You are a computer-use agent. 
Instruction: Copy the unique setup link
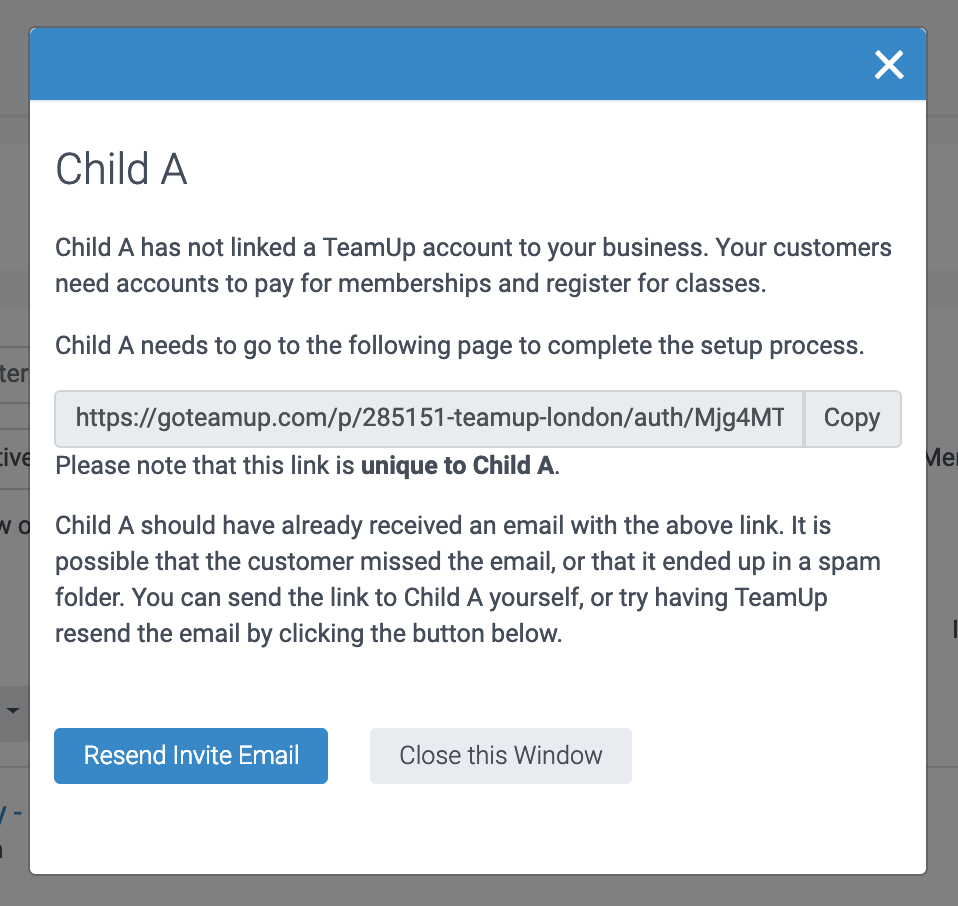(x=852, y=418)
